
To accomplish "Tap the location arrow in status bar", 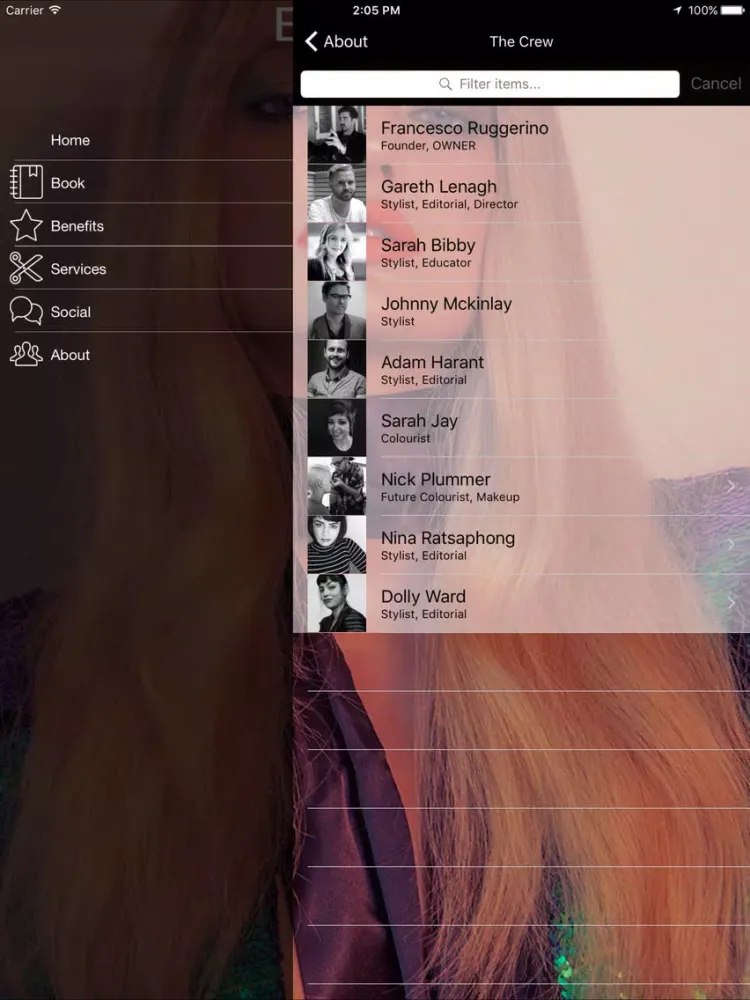I will pyautogui.click(x=678, y=10).
